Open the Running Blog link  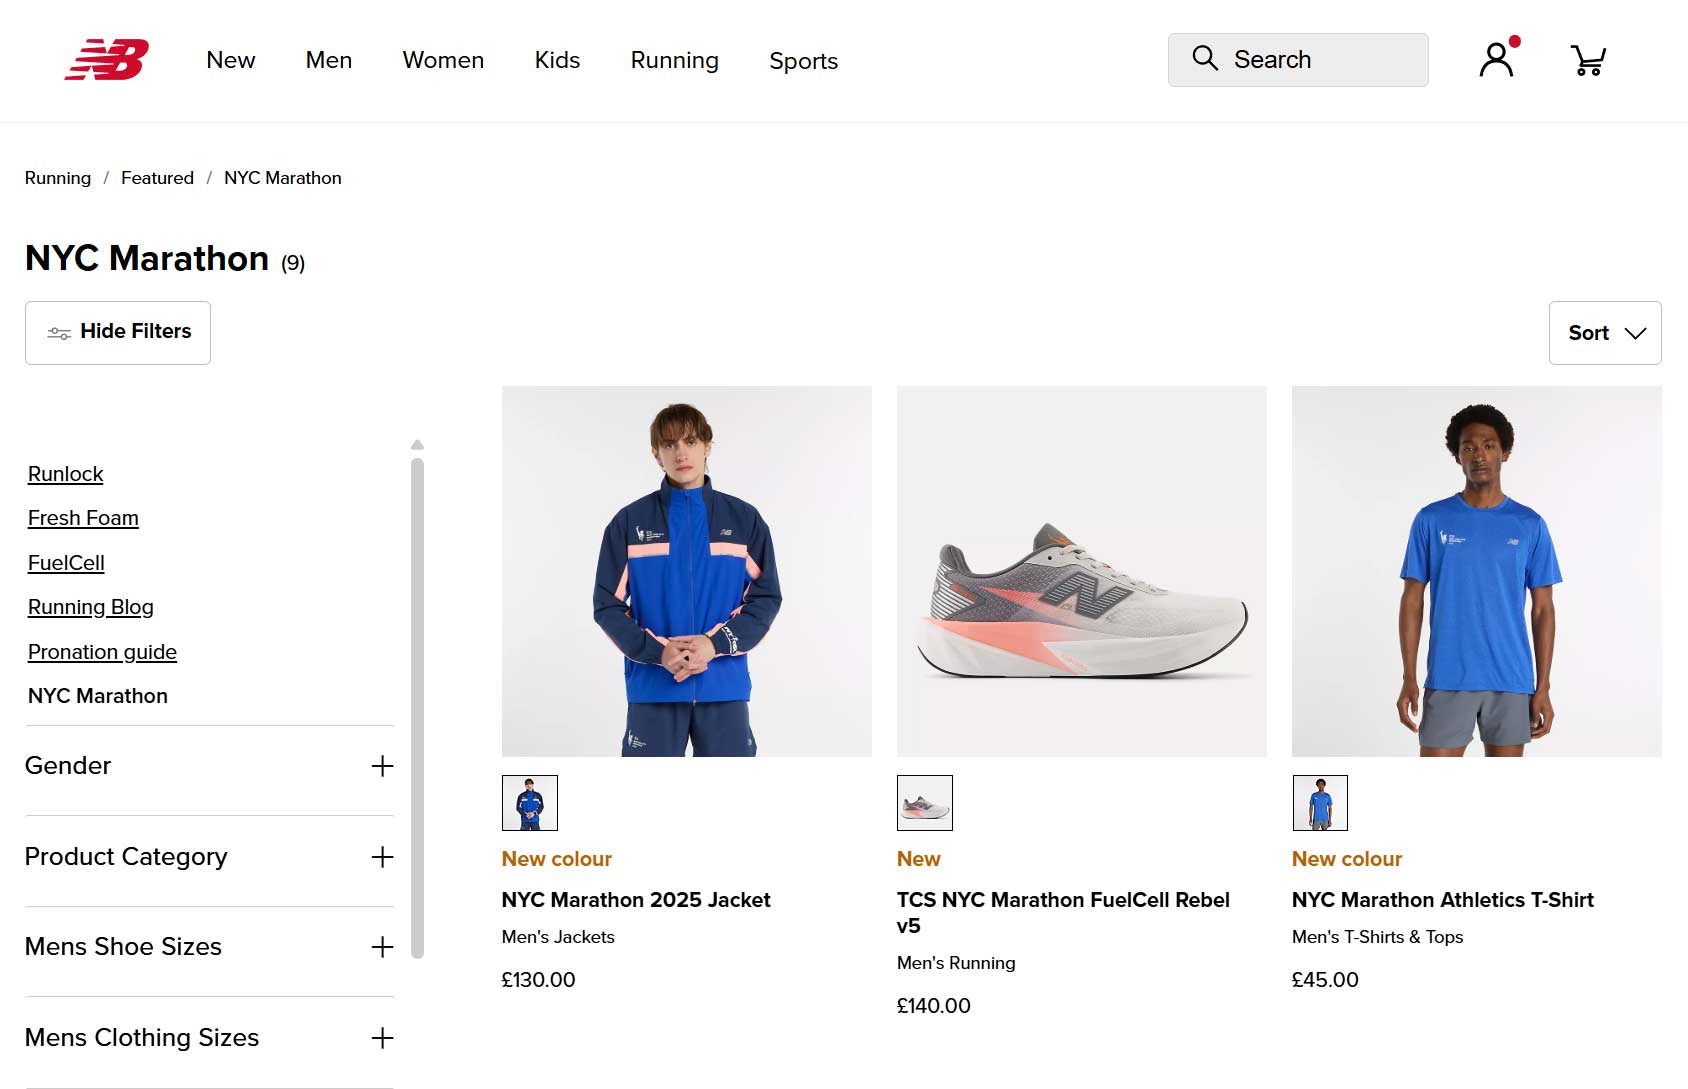[91, 607]
